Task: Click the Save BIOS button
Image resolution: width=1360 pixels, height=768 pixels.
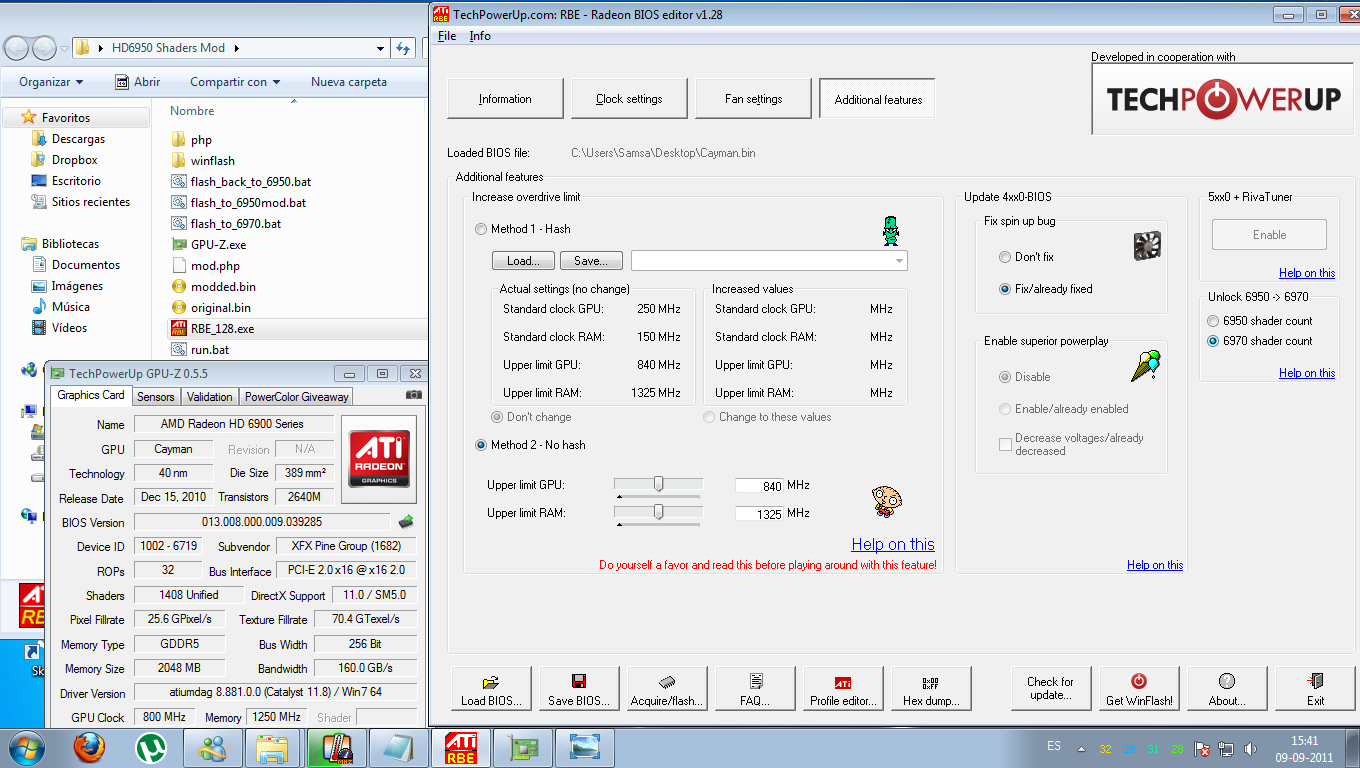Action: point(579,689)
